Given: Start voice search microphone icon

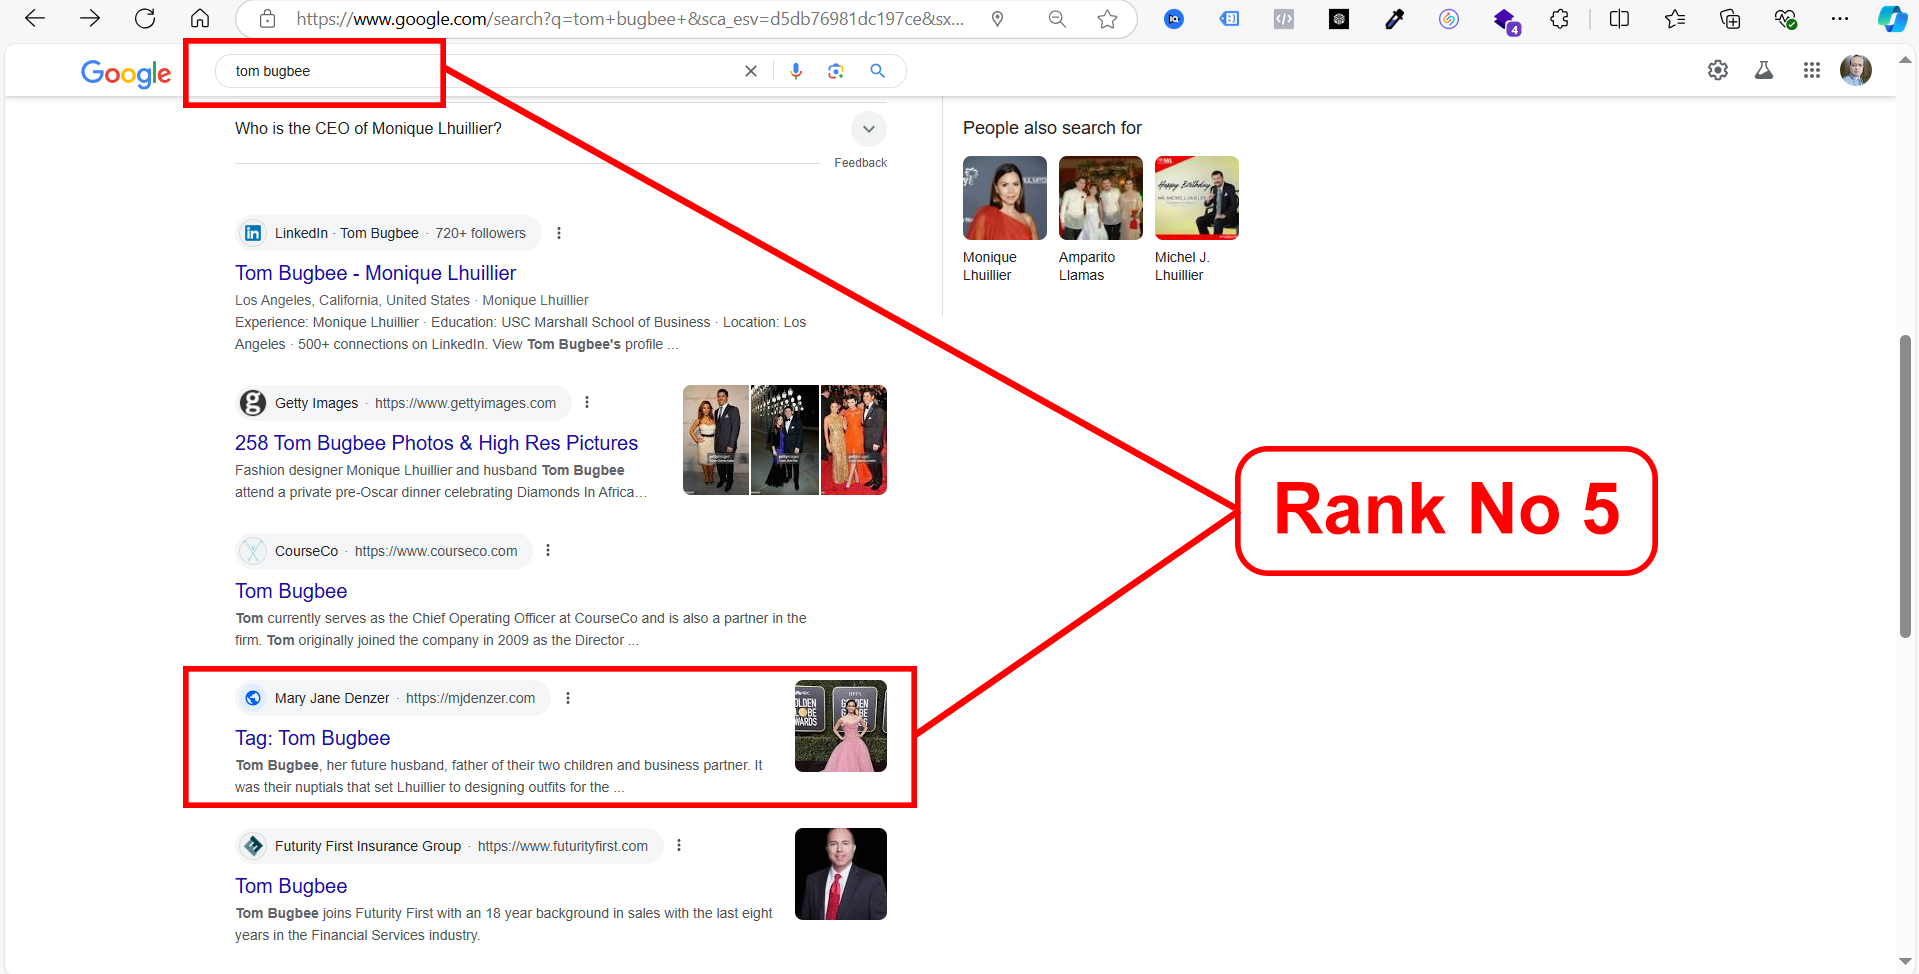Looking at the screenshot, I should pos(796,71).
